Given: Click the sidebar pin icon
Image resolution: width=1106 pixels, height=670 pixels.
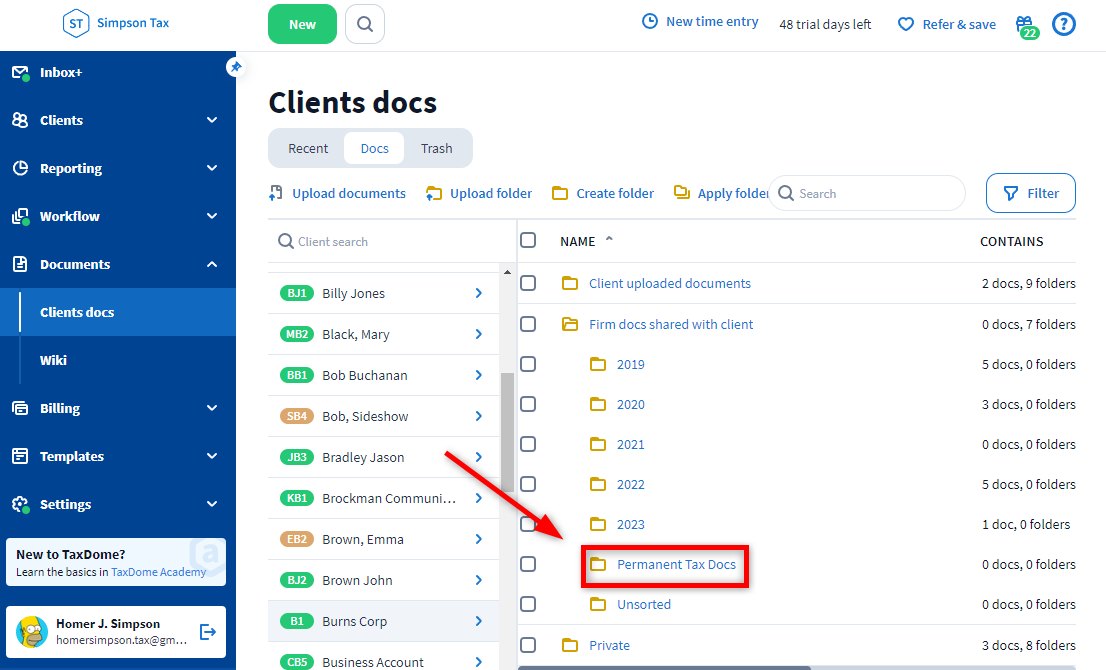Looking at the screenshot, I should point(235,67).
